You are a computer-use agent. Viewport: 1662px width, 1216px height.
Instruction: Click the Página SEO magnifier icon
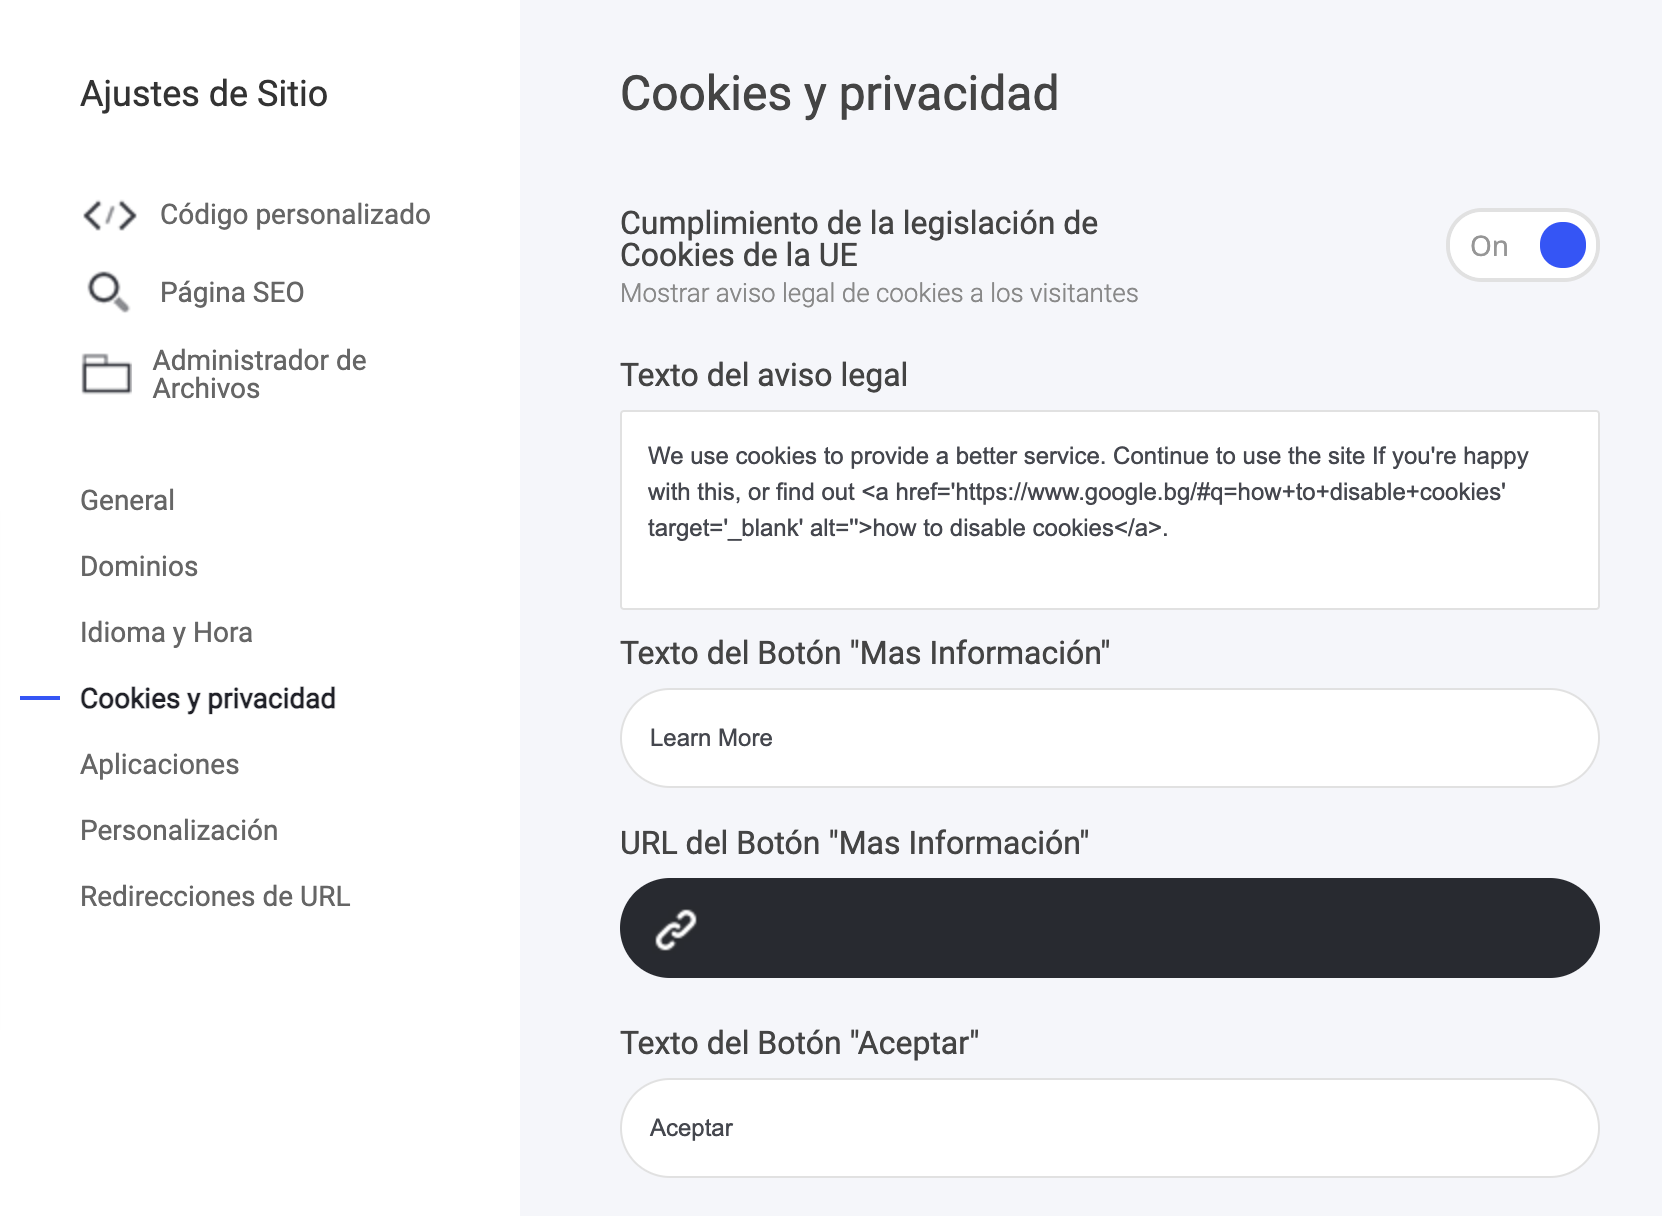[108, 292]
